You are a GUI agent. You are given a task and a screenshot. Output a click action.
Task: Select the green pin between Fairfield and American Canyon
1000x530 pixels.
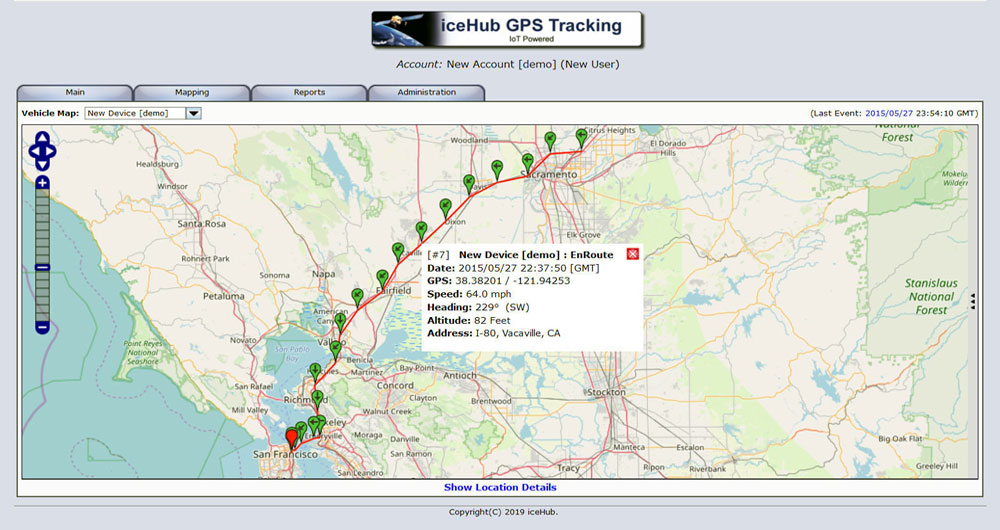(x=357, y=298)
